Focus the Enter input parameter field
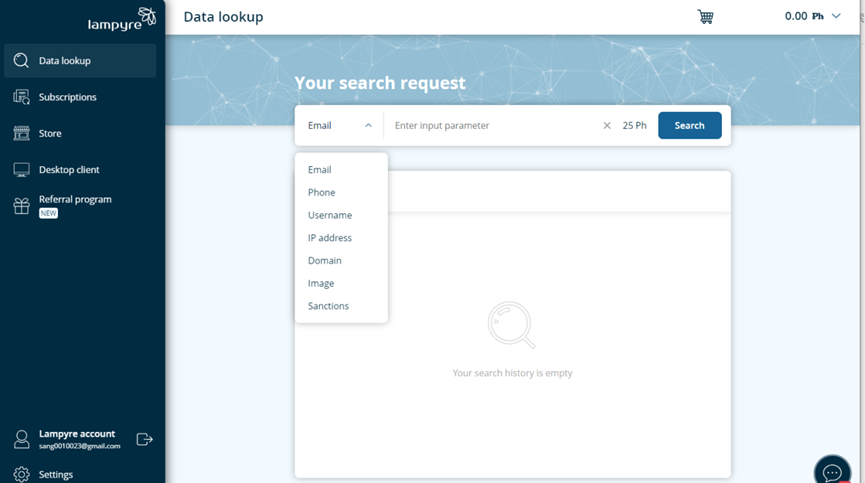 [494, 126]
